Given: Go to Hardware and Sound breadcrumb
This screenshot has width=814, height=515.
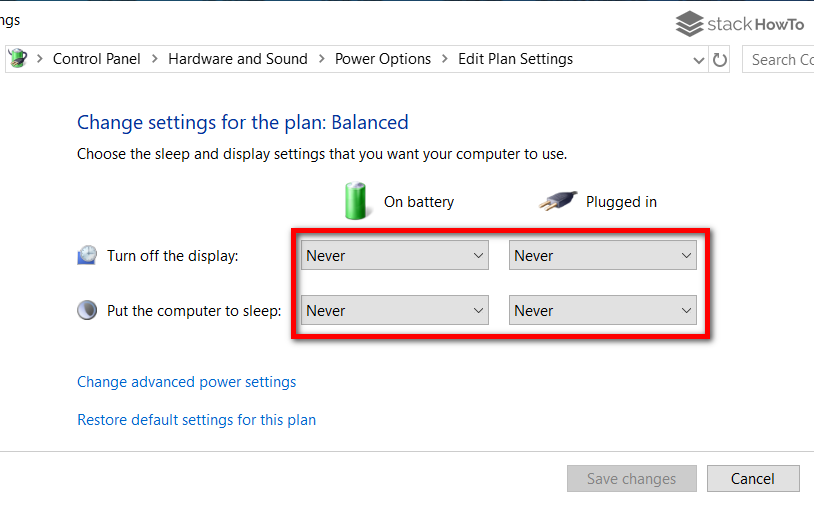Looking at the screenshot, I should point(237,59).
